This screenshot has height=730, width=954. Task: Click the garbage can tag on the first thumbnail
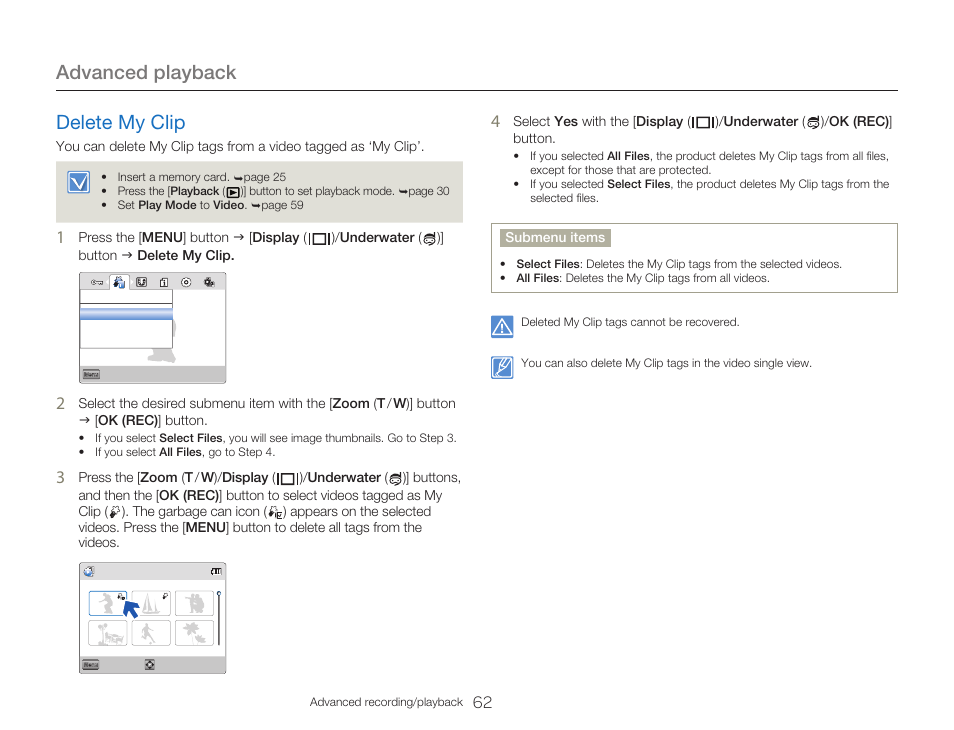pos(121,597)
